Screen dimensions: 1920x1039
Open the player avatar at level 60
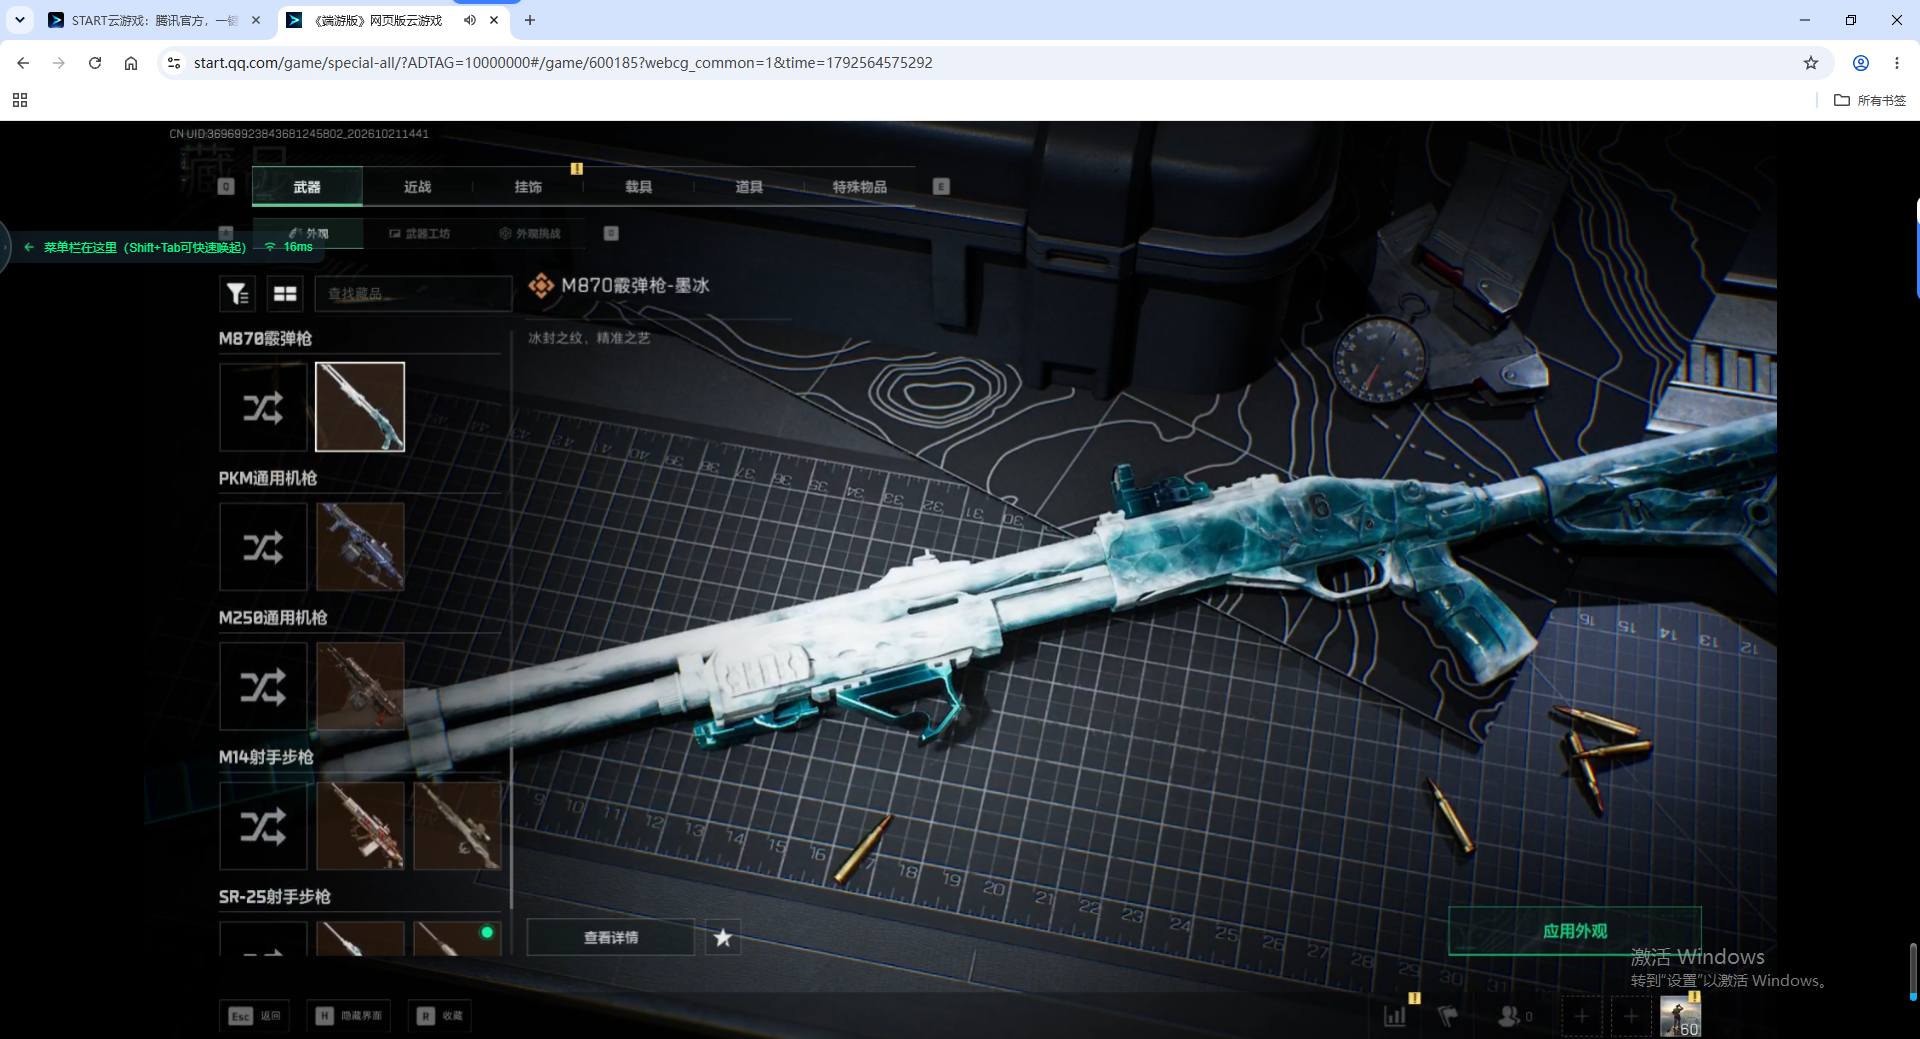(x=1680, y=1016)
